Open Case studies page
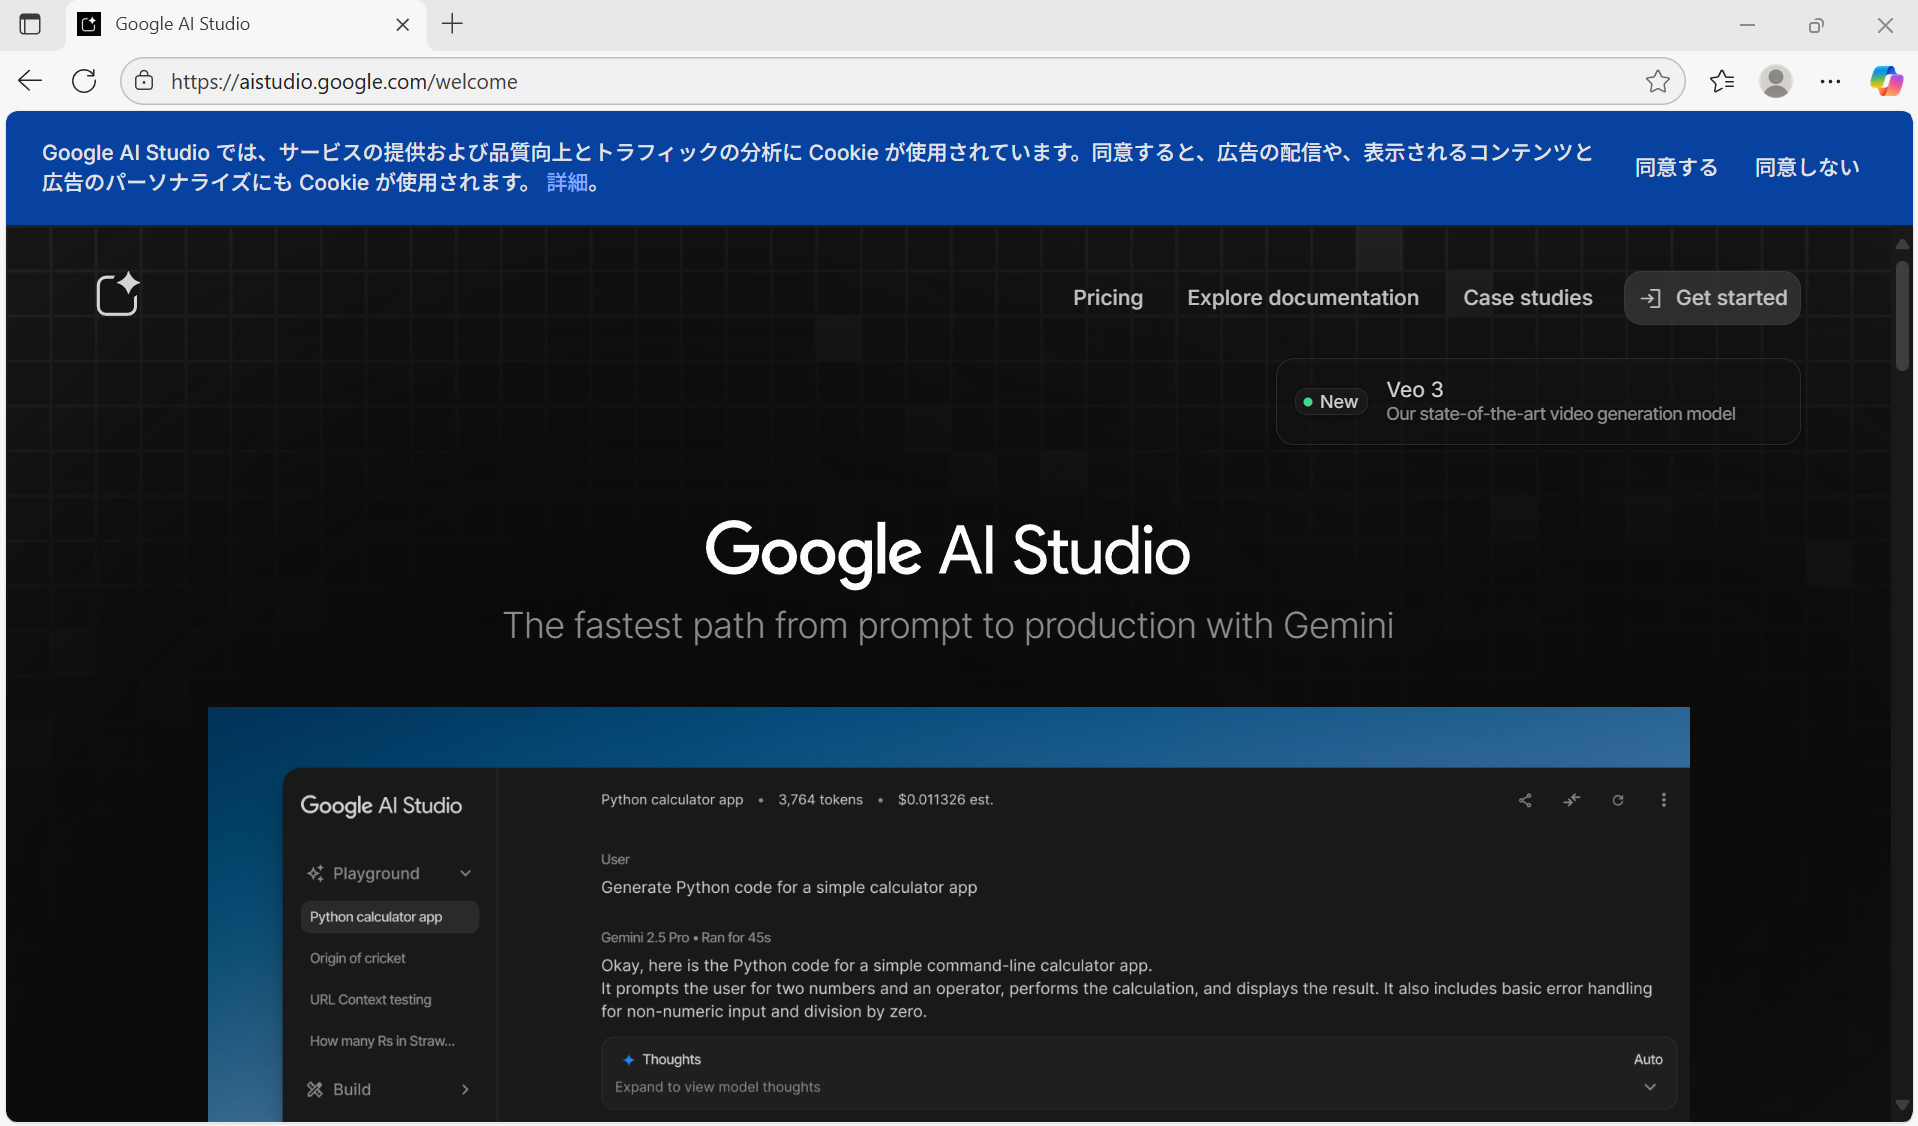Screen dimensions: 1918x1126 tap(1527, 298)
